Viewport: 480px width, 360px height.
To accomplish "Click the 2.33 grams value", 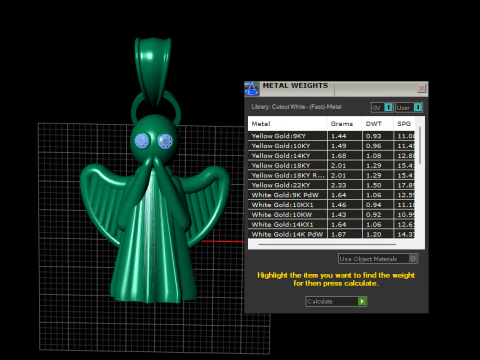I will click(339, 185).
